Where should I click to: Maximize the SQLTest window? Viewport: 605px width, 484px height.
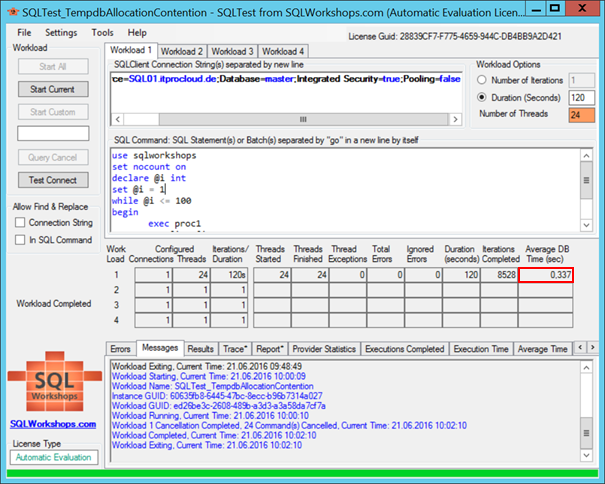coord(555,8)
